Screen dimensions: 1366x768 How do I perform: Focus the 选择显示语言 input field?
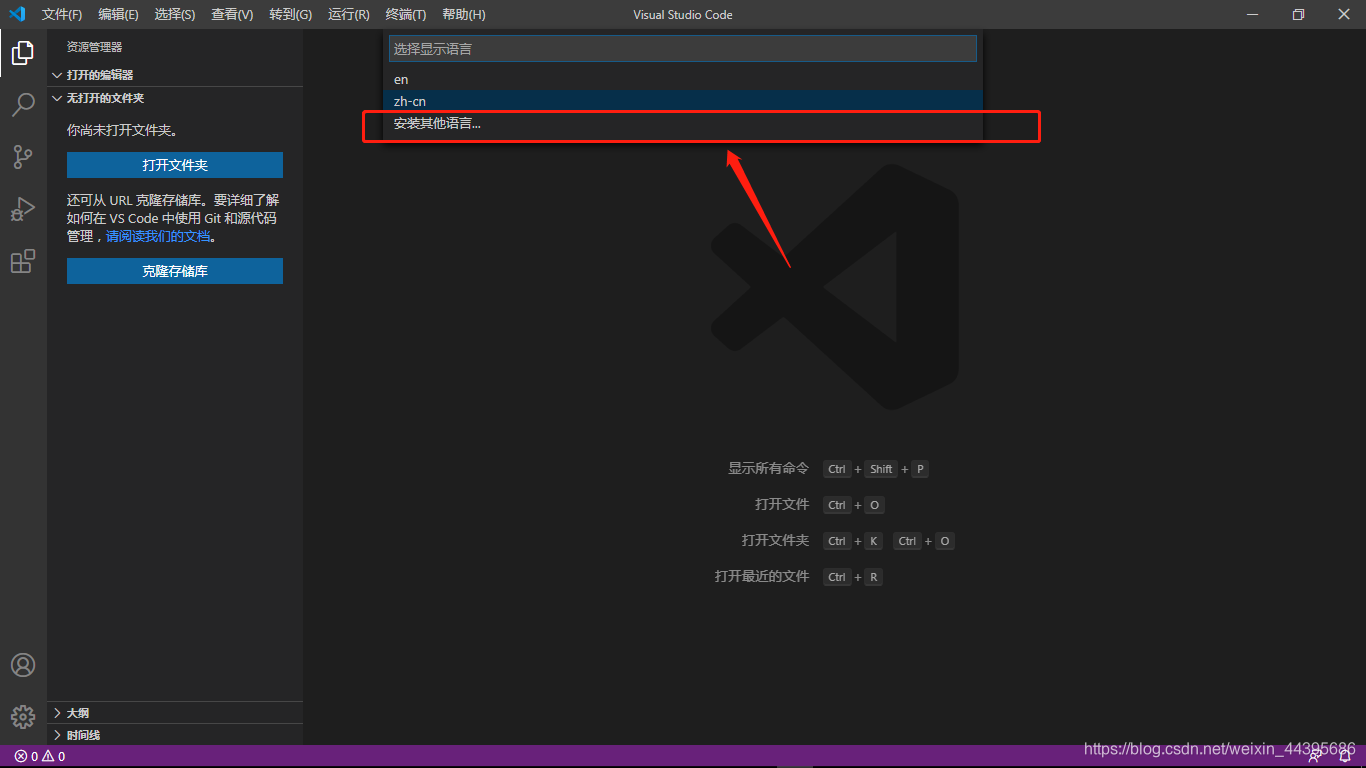pyautogui.click(x=683, y=48)
